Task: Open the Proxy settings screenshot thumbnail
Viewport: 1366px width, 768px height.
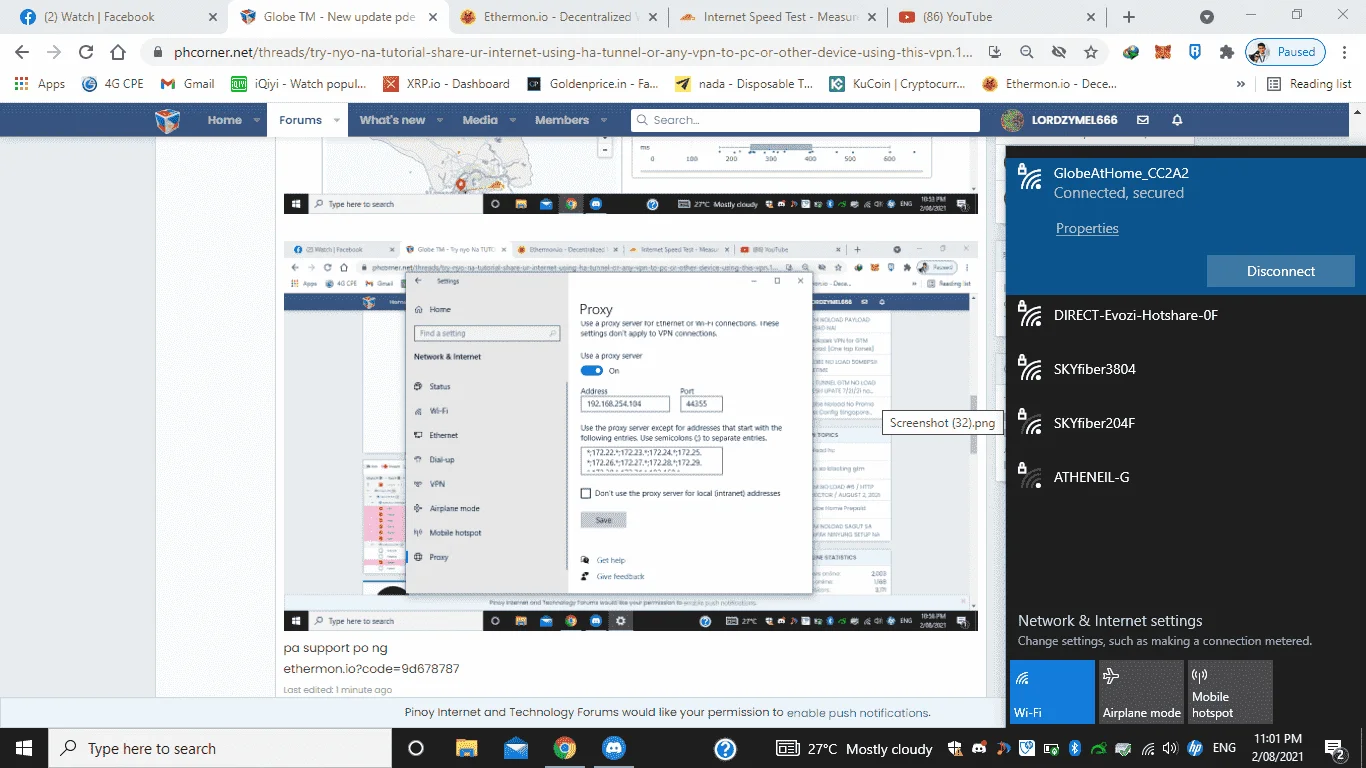Action: (x=630, y=436)
